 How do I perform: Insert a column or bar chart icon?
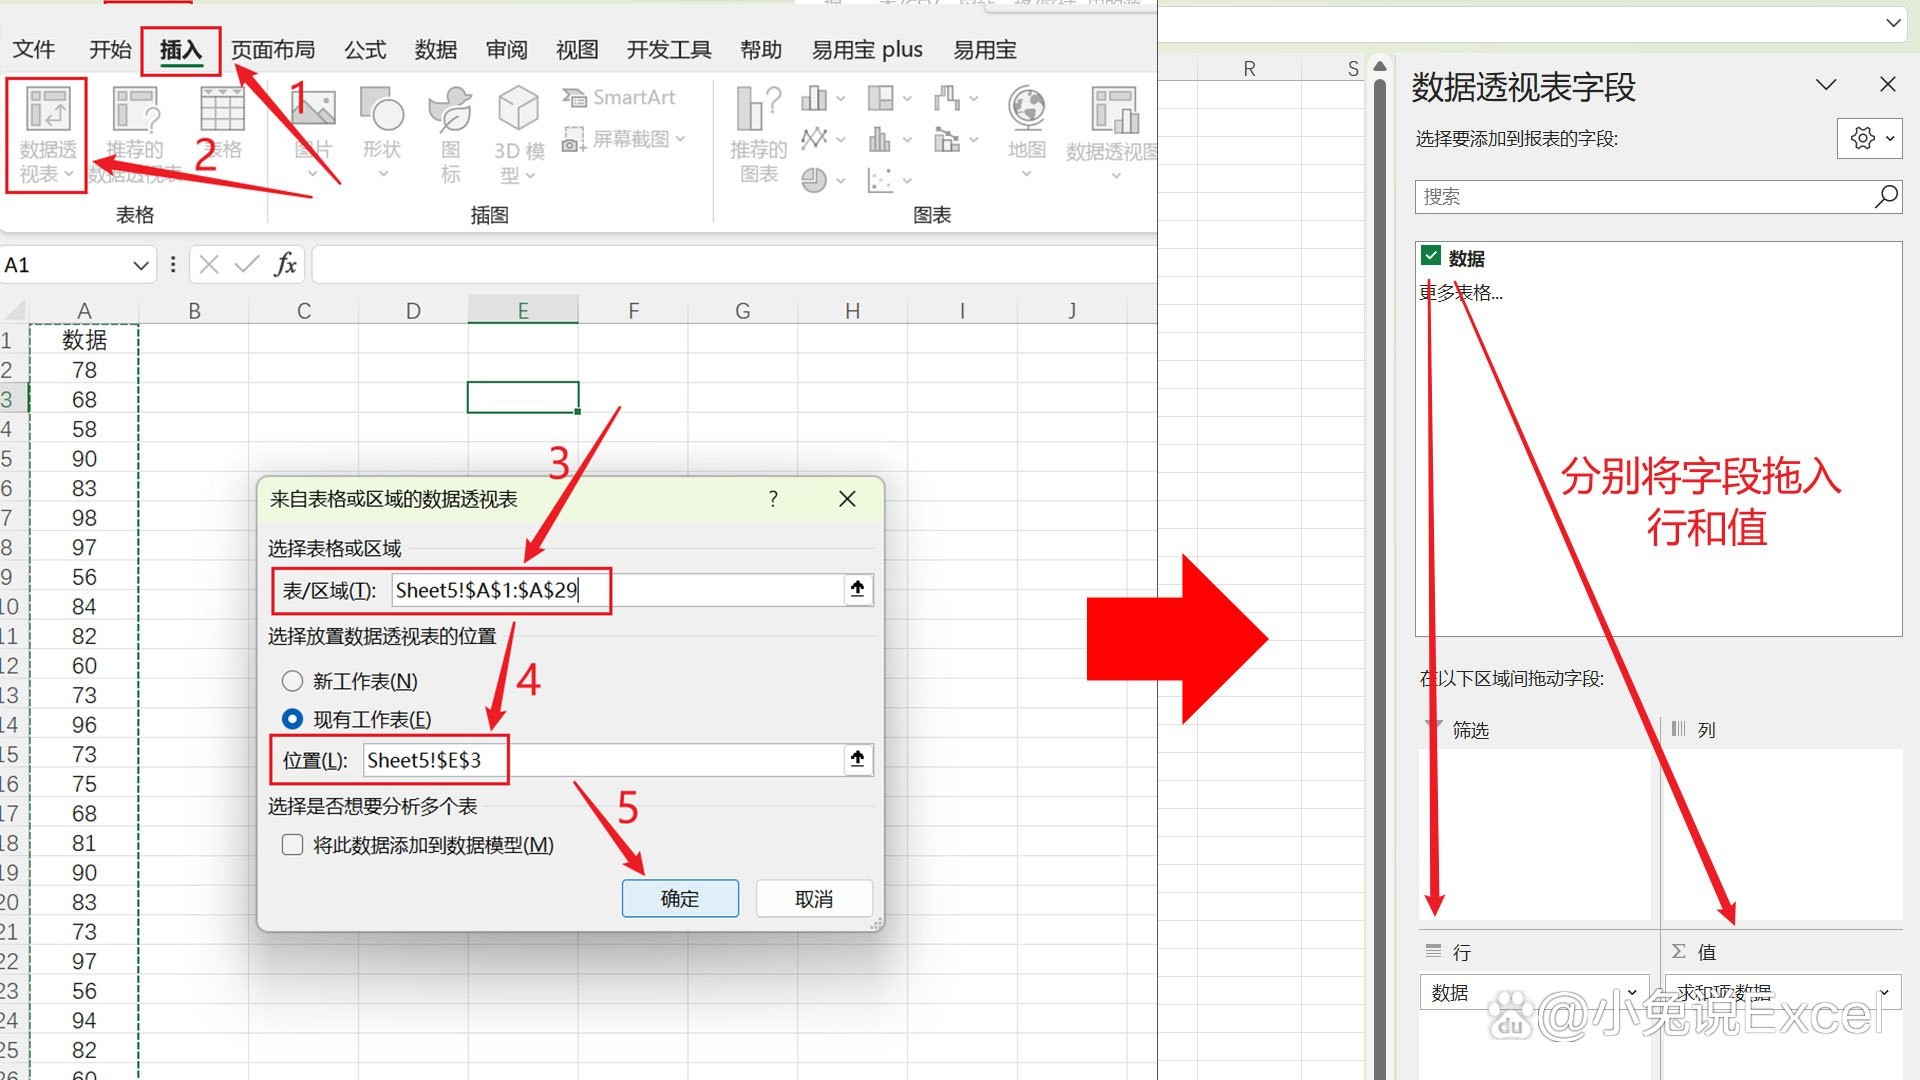[x=814, y=98]
